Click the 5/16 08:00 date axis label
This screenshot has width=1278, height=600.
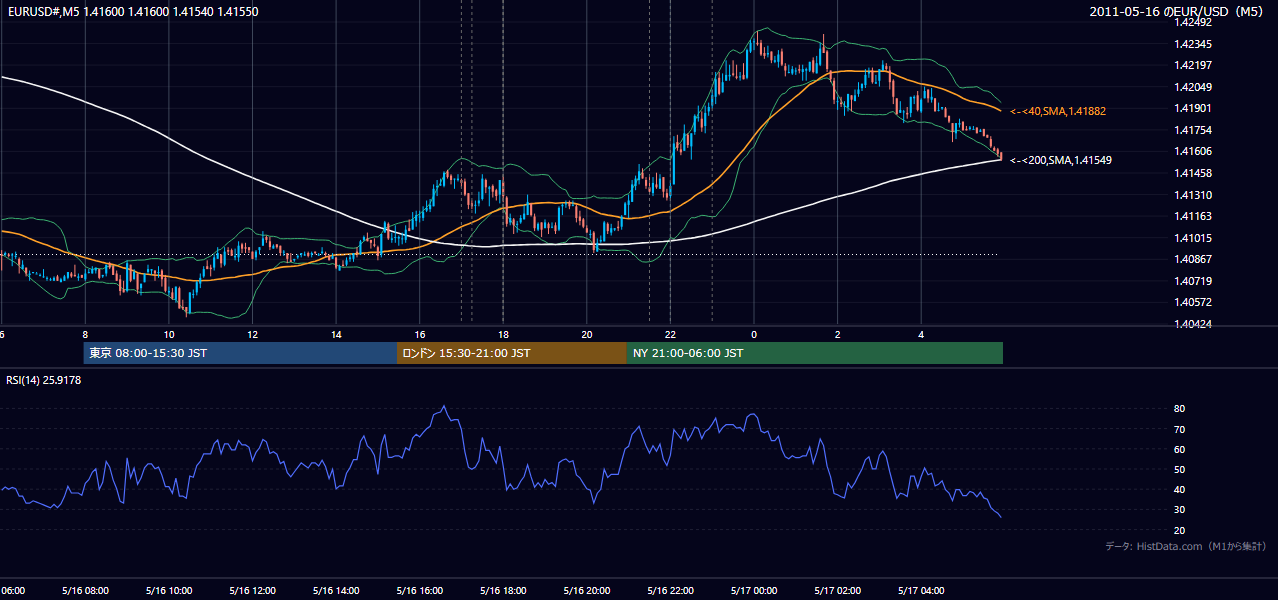click(85, 591)
